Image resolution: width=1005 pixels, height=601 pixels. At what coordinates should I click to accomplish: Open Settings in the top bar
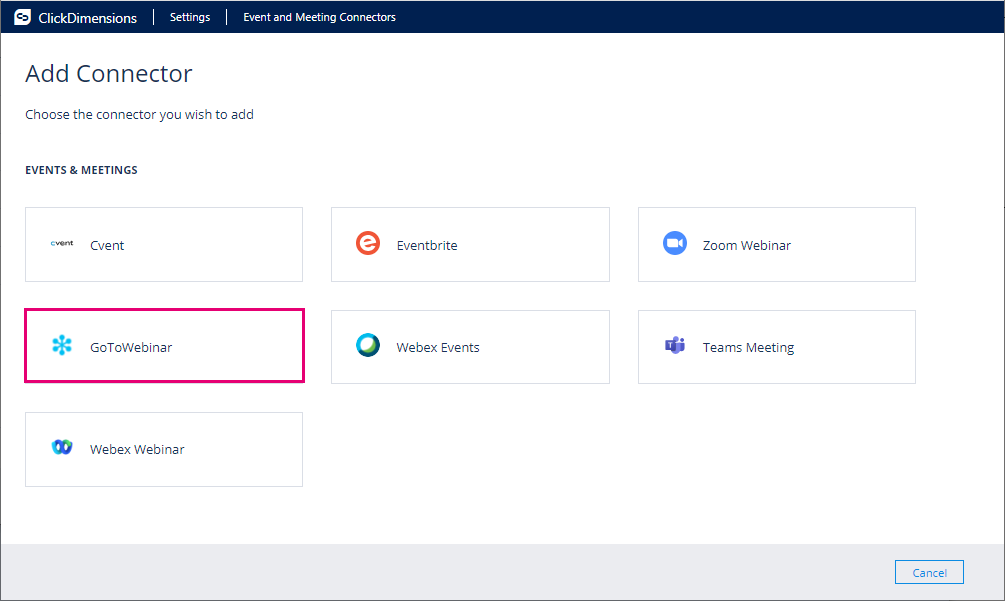(190, 17)
